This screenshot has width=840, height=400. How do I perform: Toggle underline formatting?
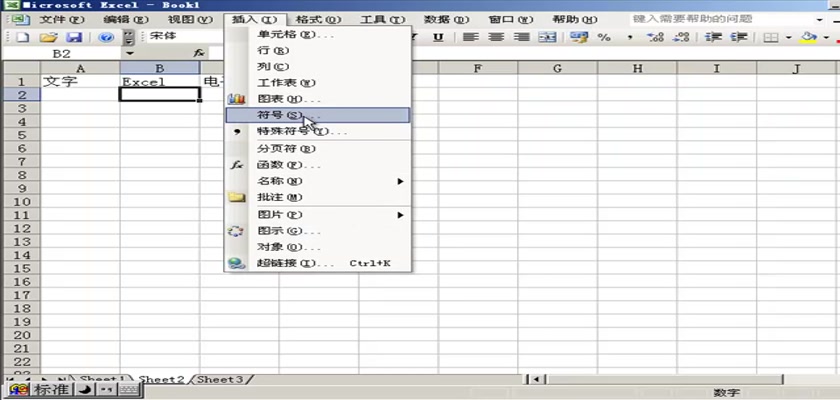tap(438, 37)
